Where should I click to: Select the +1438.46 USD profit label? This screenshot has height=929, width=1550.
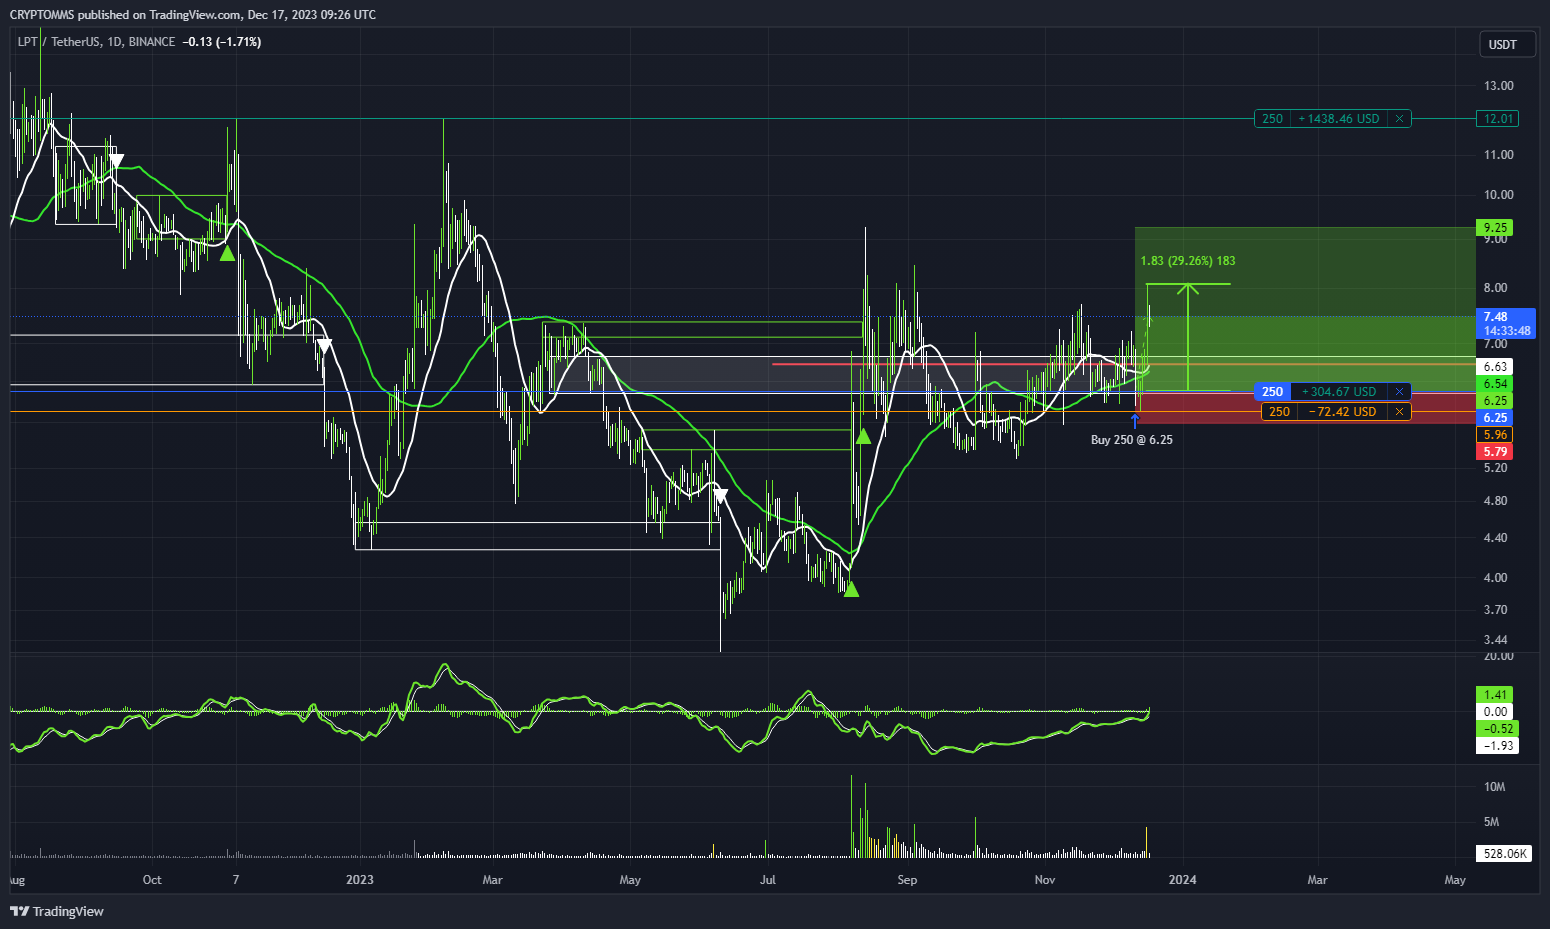(x=1340, y=119)
